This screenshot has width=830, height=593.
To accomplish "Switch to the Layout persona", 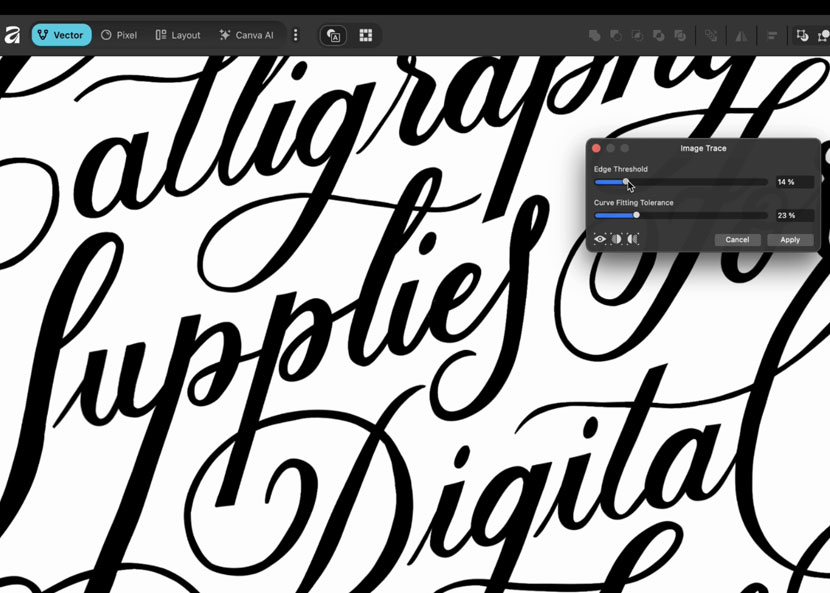I will (x=177, y=34).
